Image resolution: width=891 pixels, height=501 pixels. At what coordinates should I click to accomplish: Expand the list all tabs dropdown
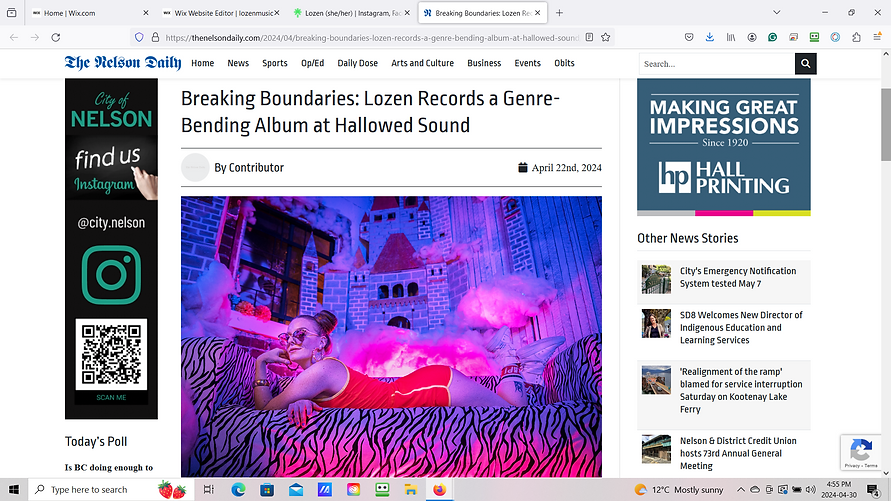pyautogui.click(x=777, y=12)
